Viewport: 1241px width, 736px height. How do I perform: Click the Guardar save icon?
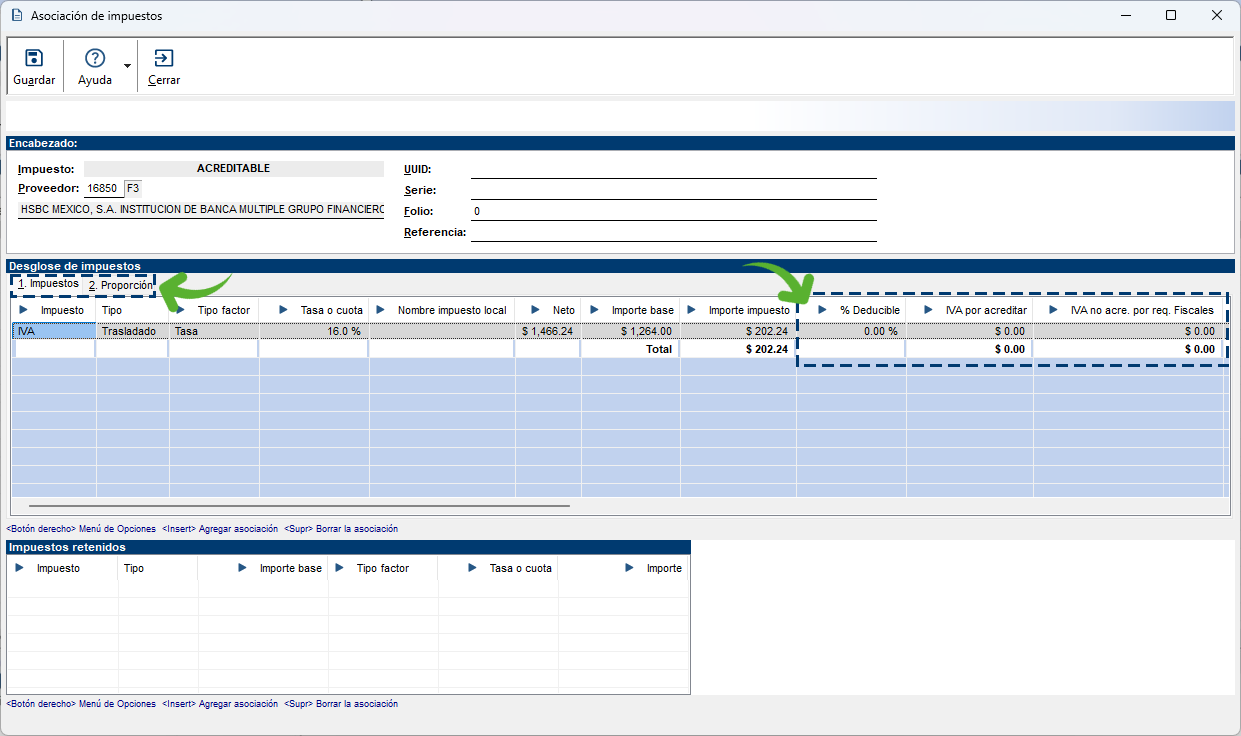[34, 59]
